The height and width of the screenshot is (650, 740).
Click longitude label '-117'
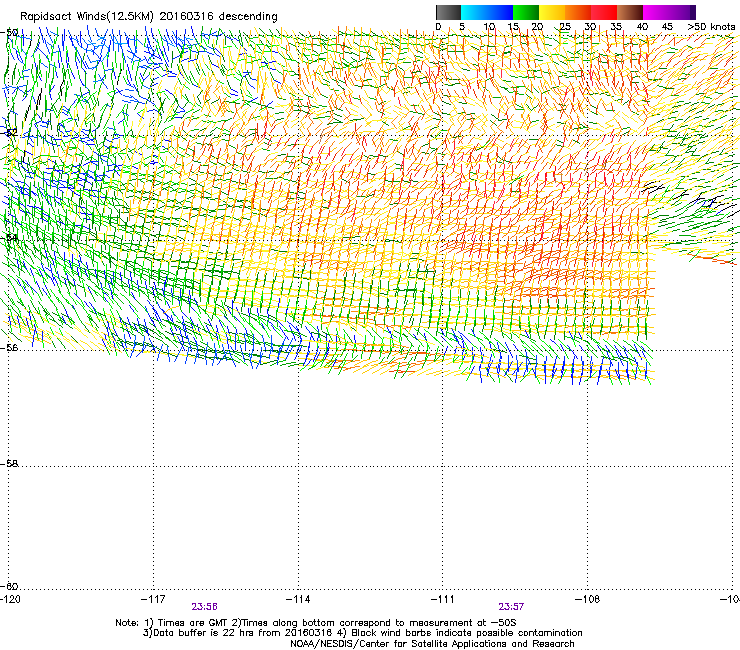pos(153,599)
